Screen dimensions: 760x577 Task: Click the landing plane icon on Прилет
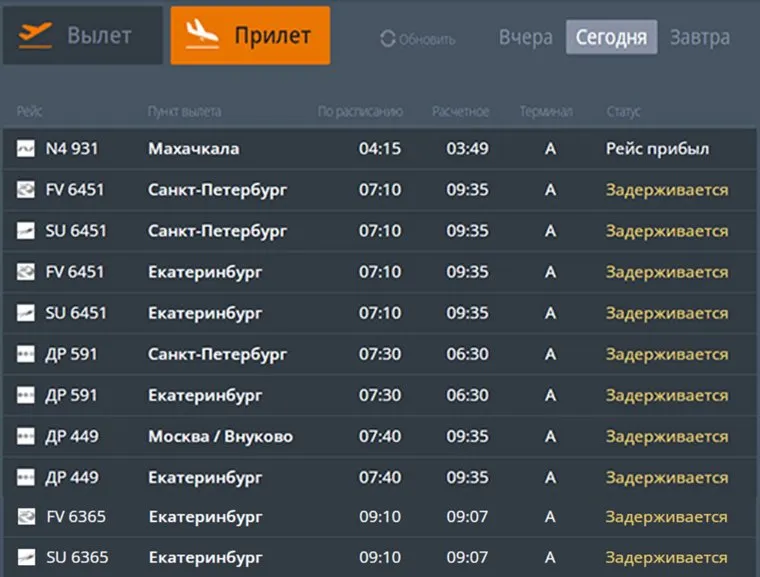pos(203,35)
